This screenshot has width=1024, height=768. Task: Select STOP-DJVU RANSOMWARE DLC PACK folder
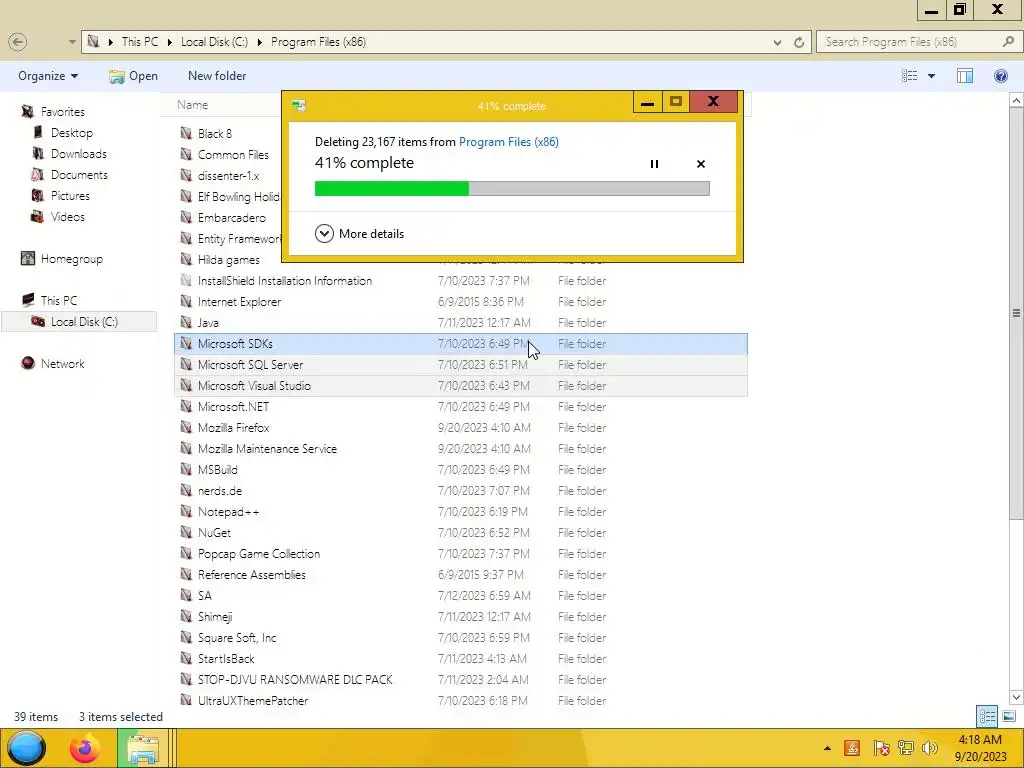click(295, 680)
